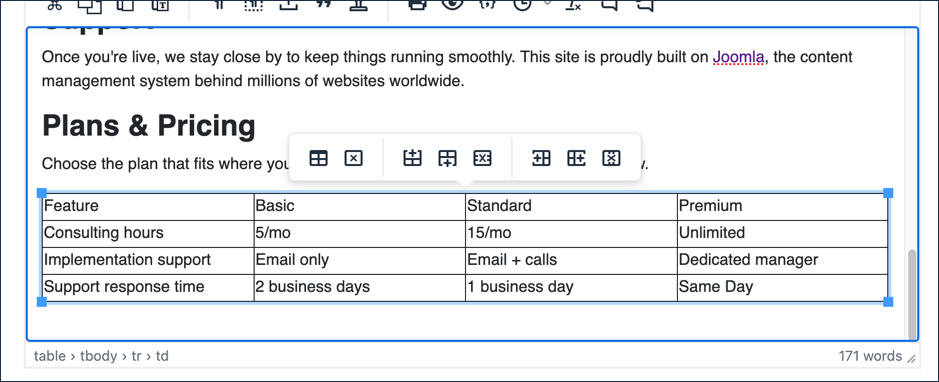This screenshot has height=382, width=939.
Task: Click the '2 business days' cell
Action: pos(359,288)
